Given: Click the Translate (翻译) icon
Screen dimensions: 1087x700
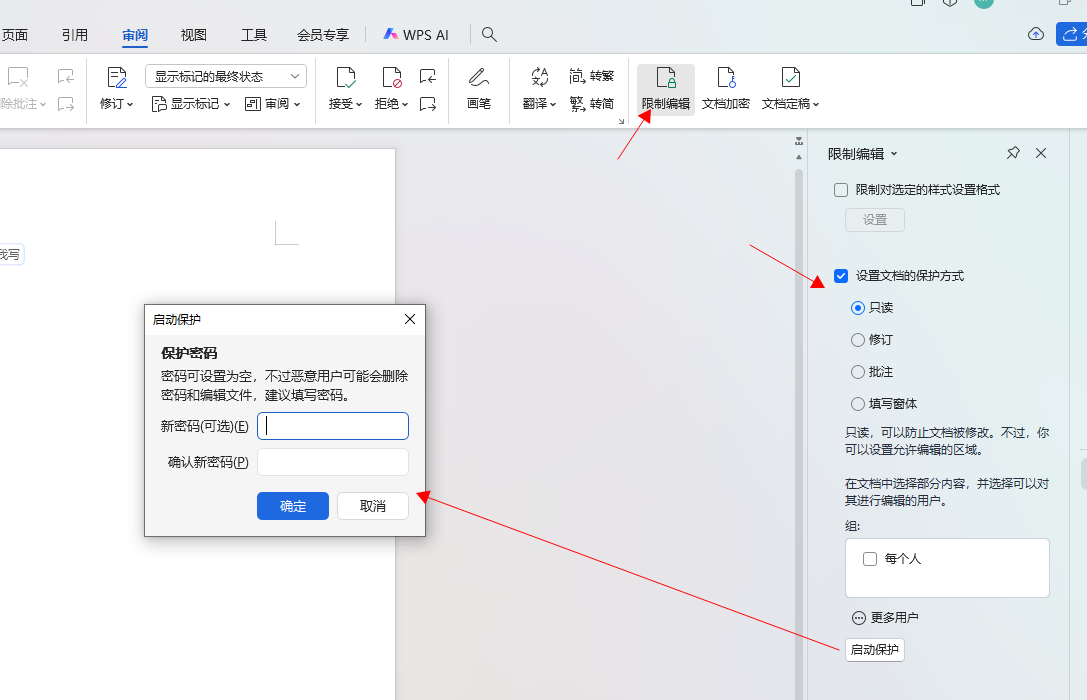Looking at the screenshot, I should (x=539, y=78).
